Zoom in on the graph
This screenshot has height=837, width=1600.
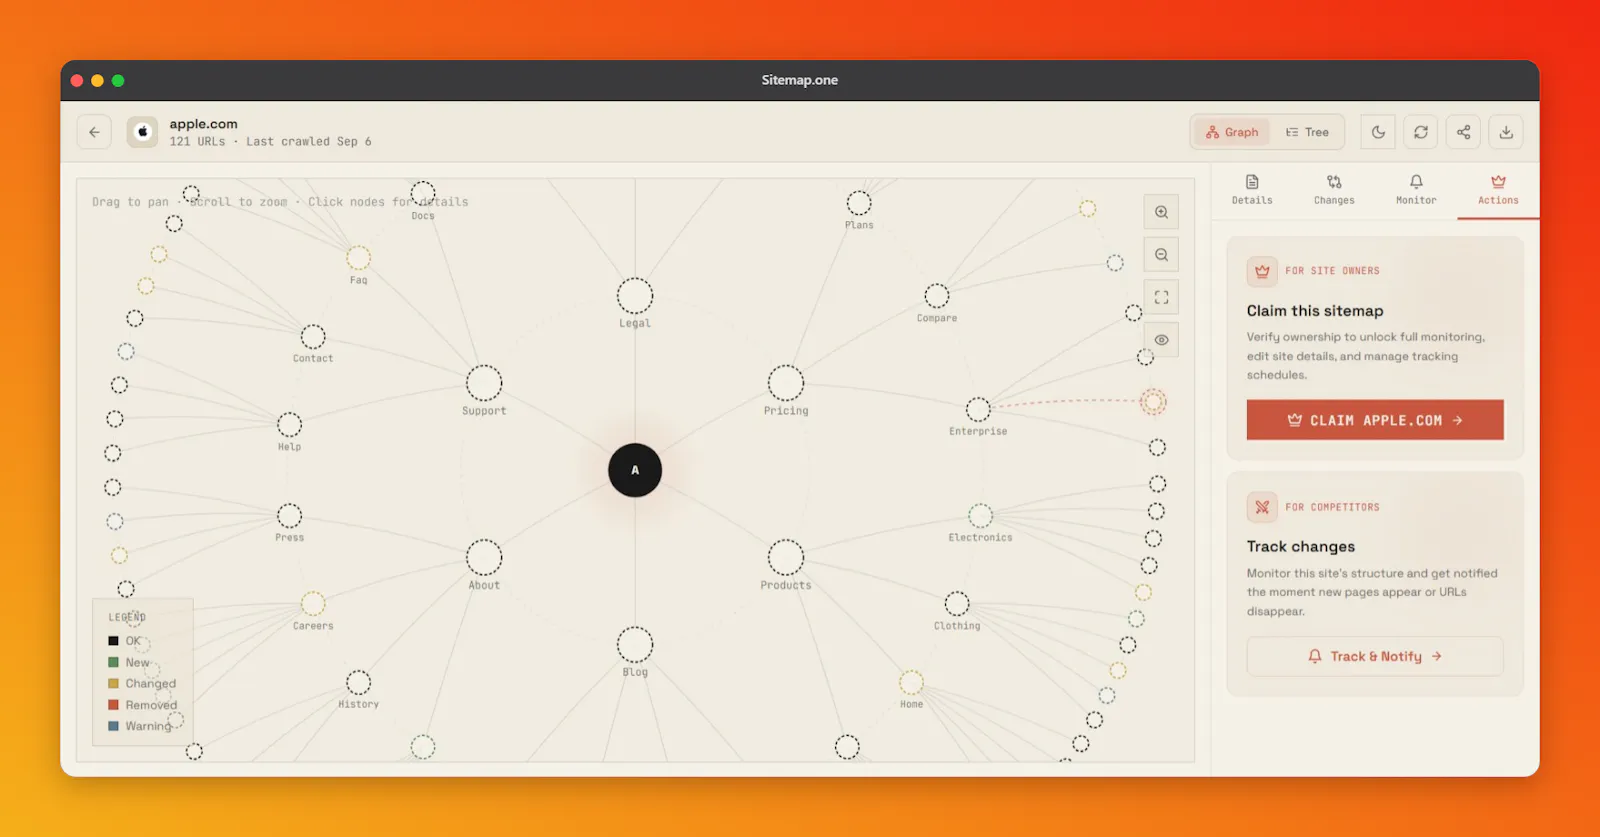click(1161, 212)
